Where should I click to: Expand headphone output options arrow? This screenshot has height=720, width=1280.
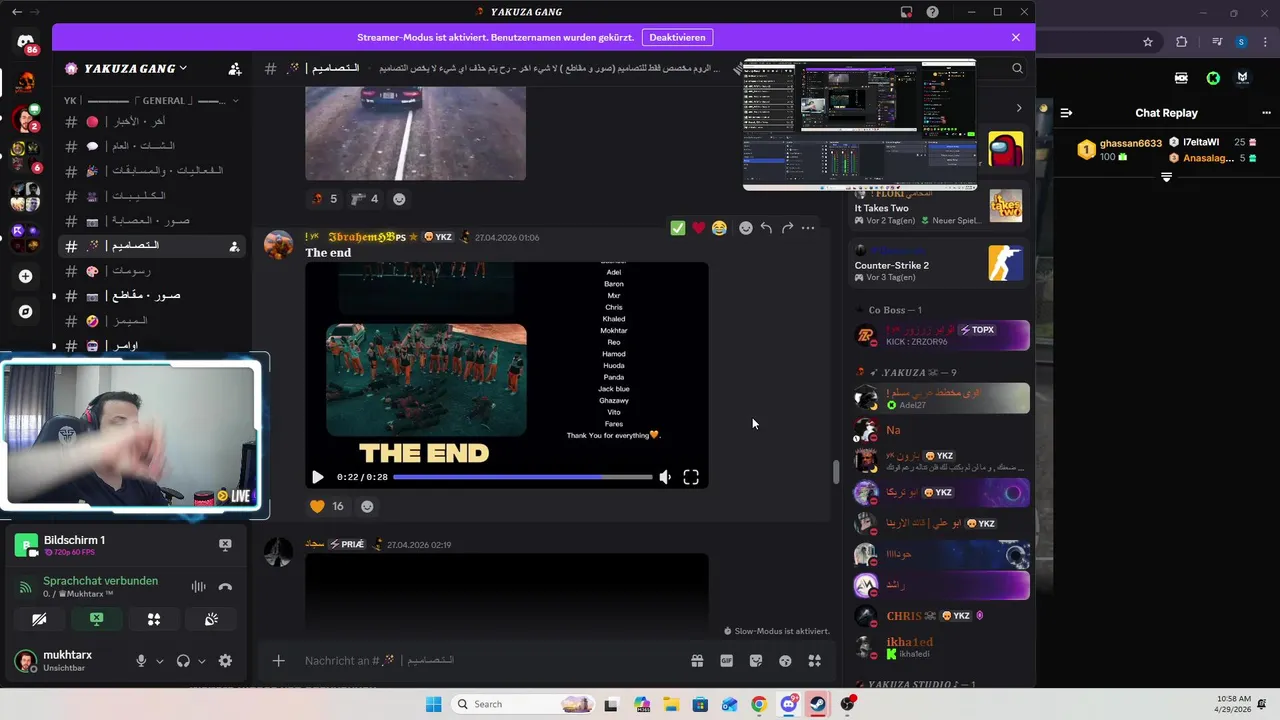[x=202, y=661]
